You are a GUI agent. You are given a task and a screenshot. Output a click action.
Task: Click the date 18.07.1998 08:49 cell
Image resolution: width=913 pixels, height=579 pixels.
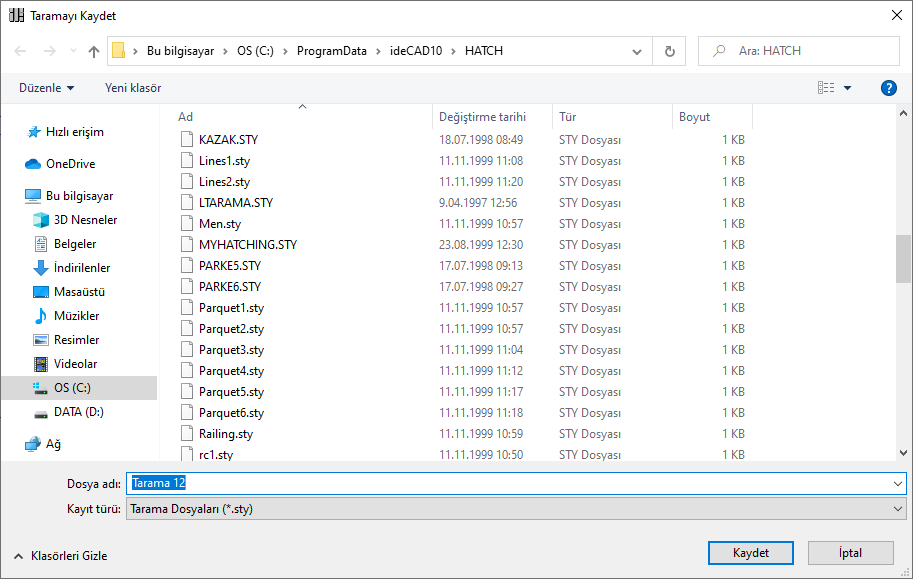(x=481, y=140)
